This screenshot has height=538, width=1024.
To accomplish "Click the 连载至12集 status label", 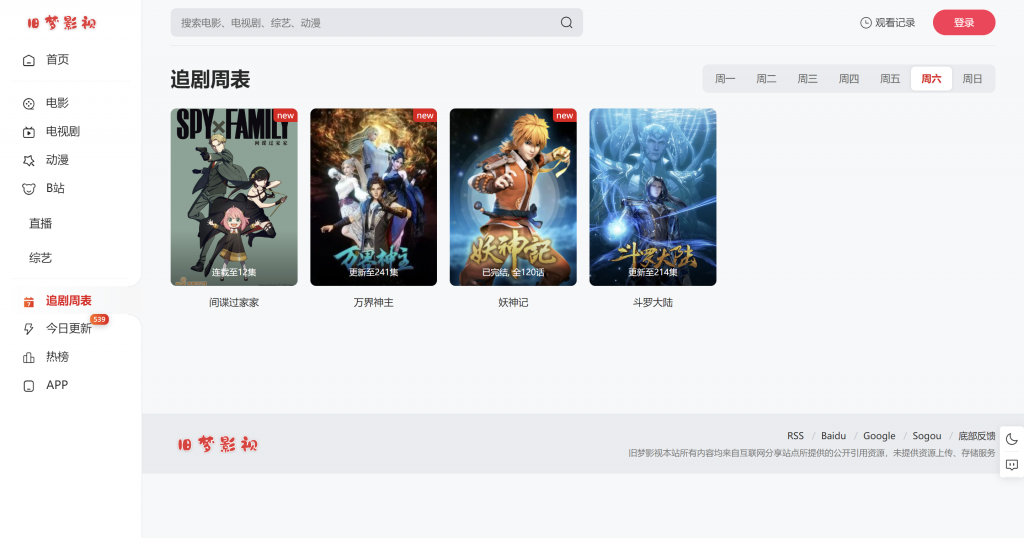I will pos(234,272).
